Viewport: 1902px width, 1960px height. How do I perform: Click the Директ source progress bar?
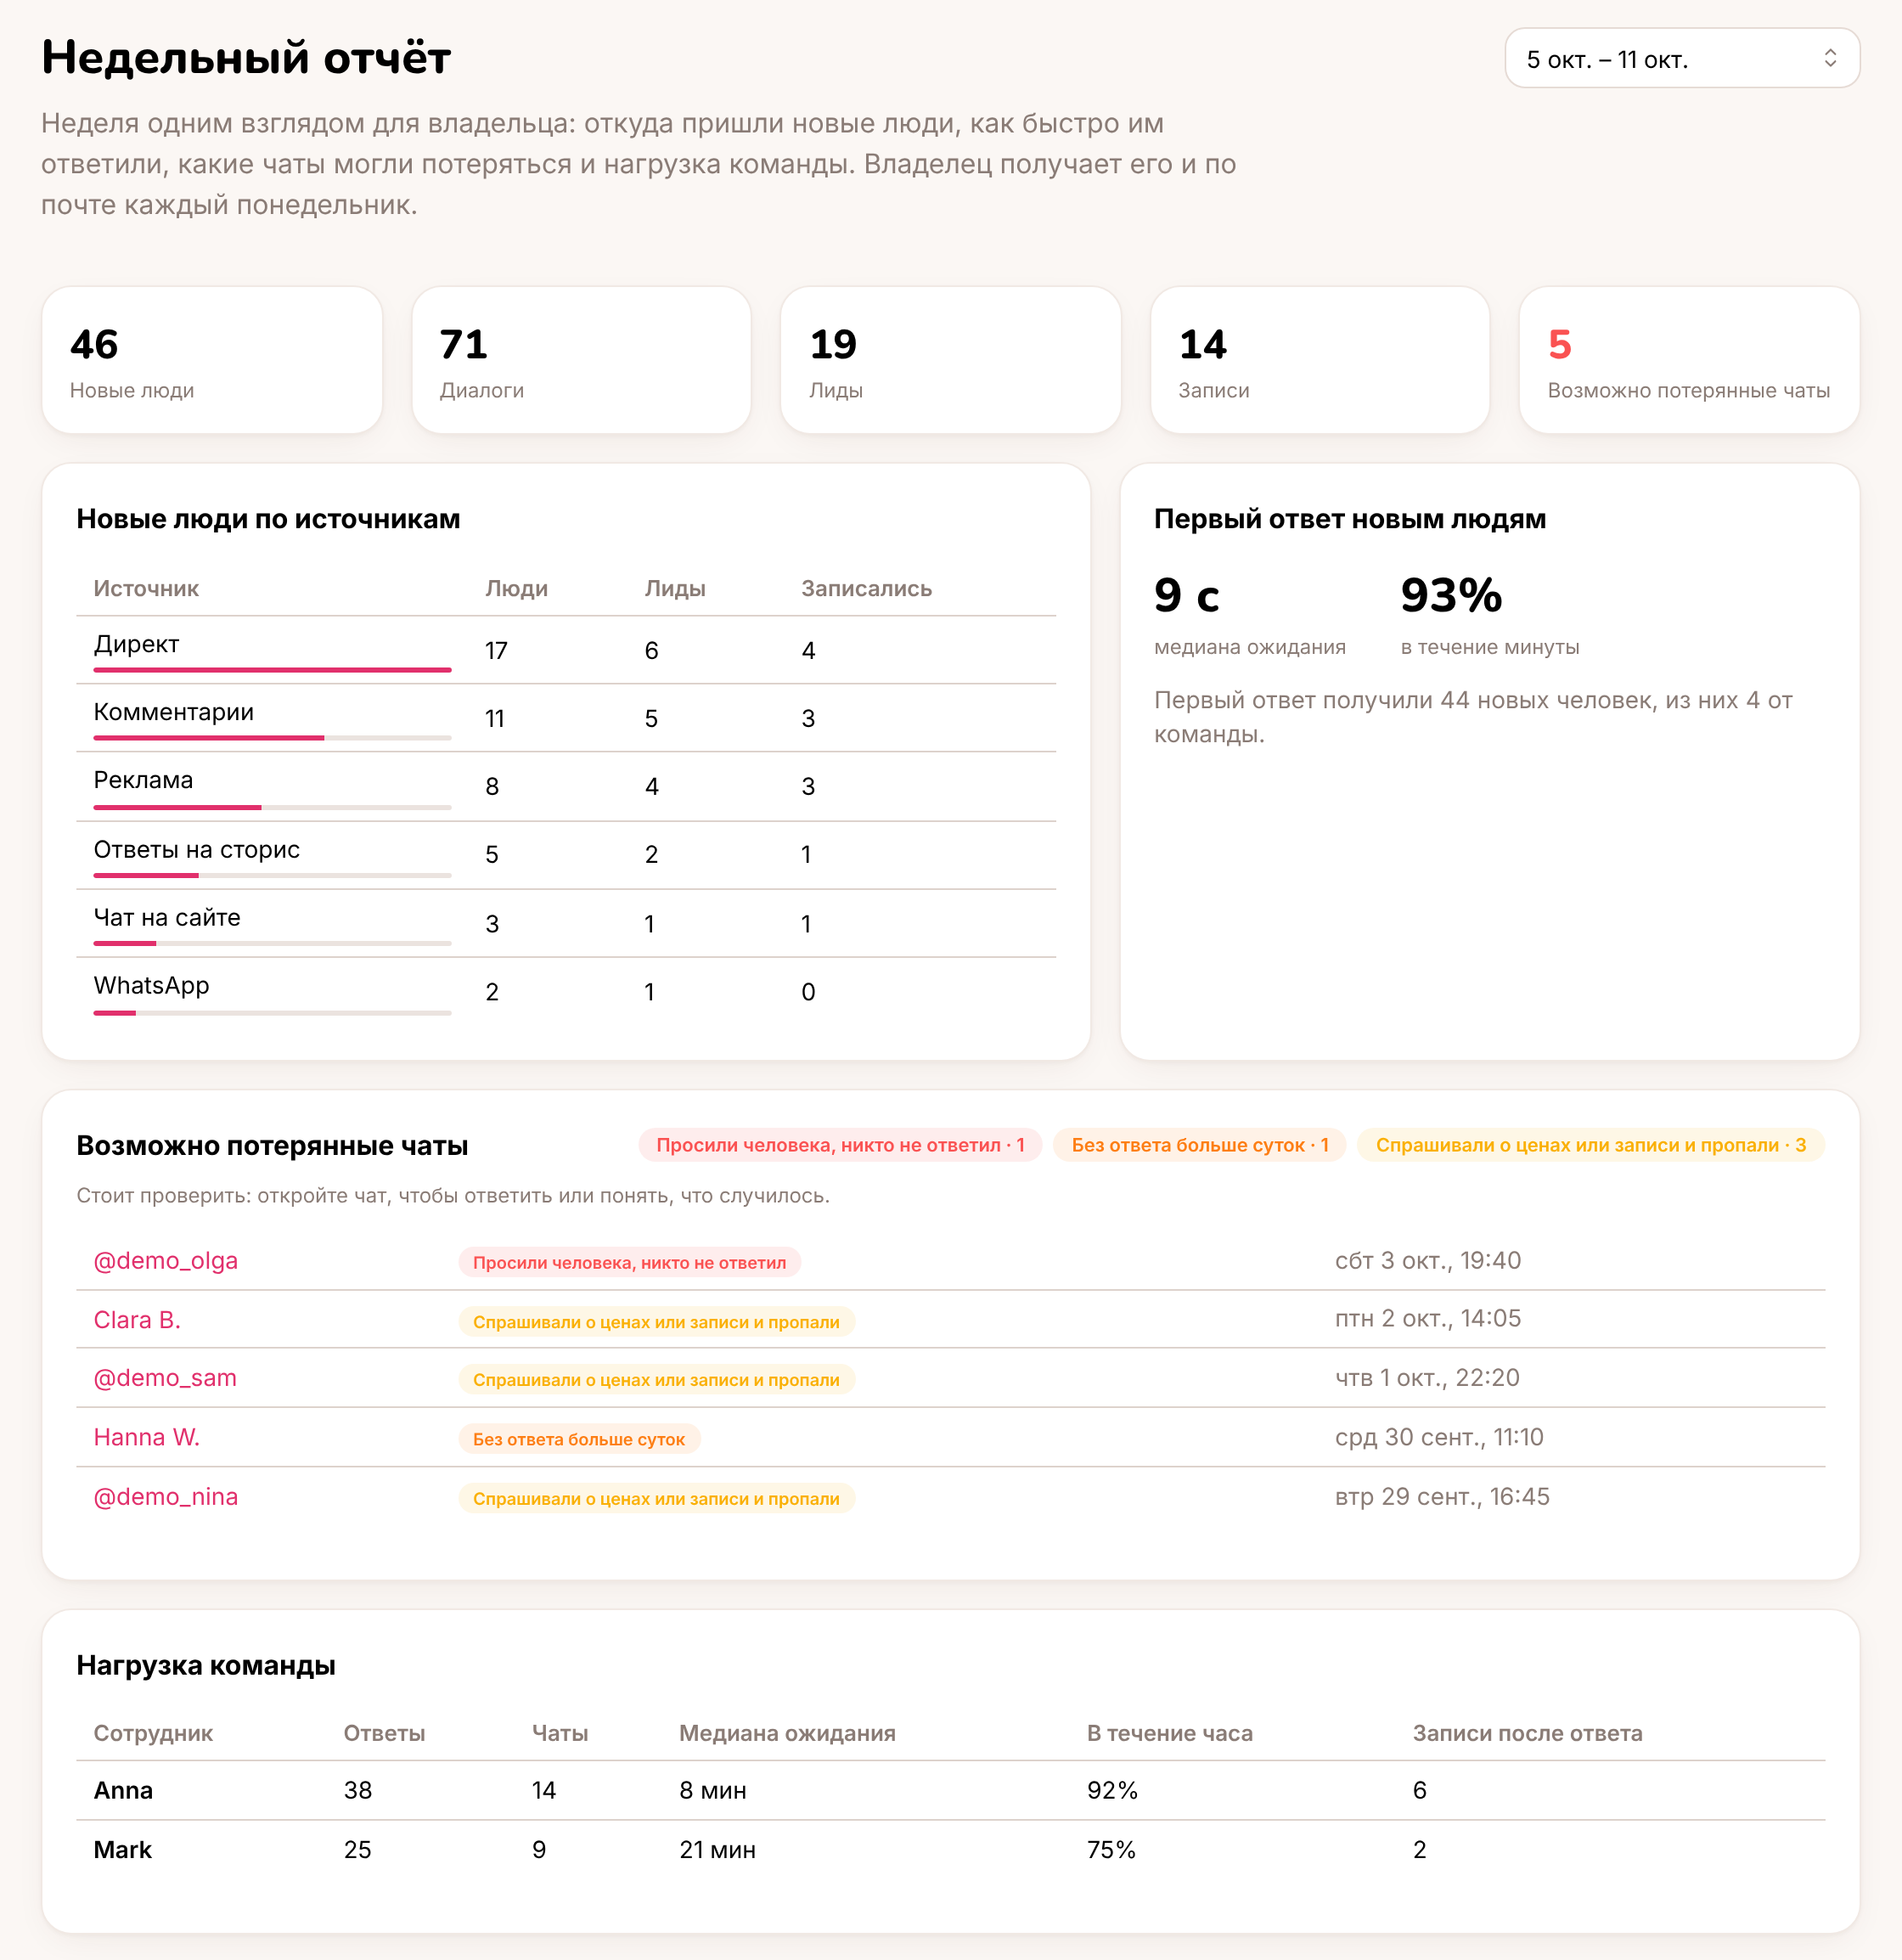272,669
